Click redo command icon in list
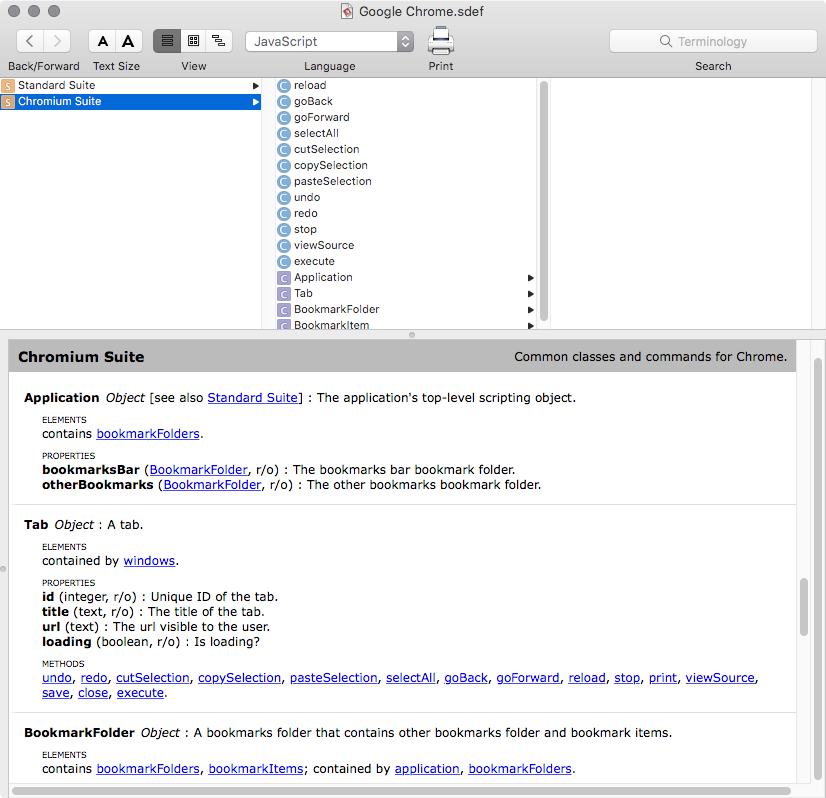 (284, 213)
